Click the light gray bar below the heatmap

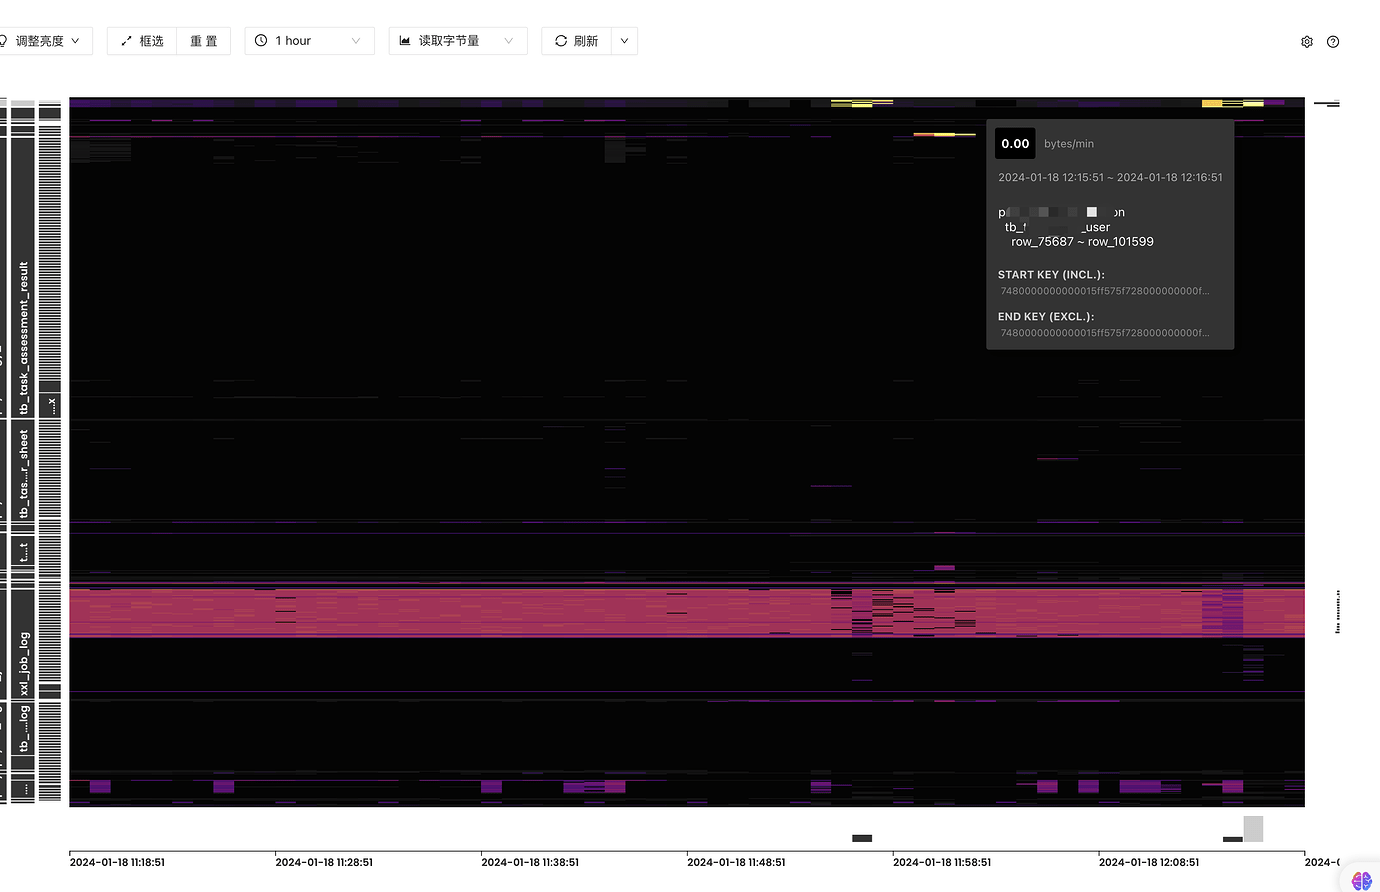click(x=1253, y=829)
